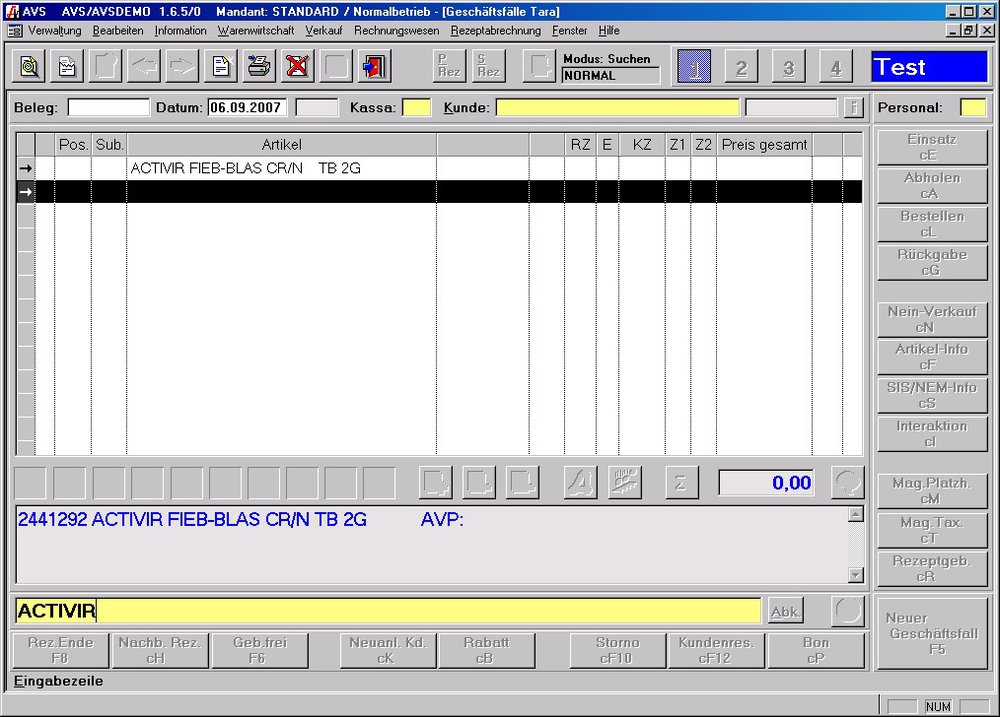Click the printer icon in toolbar
Screen dimensions: 1000x717
258,67
